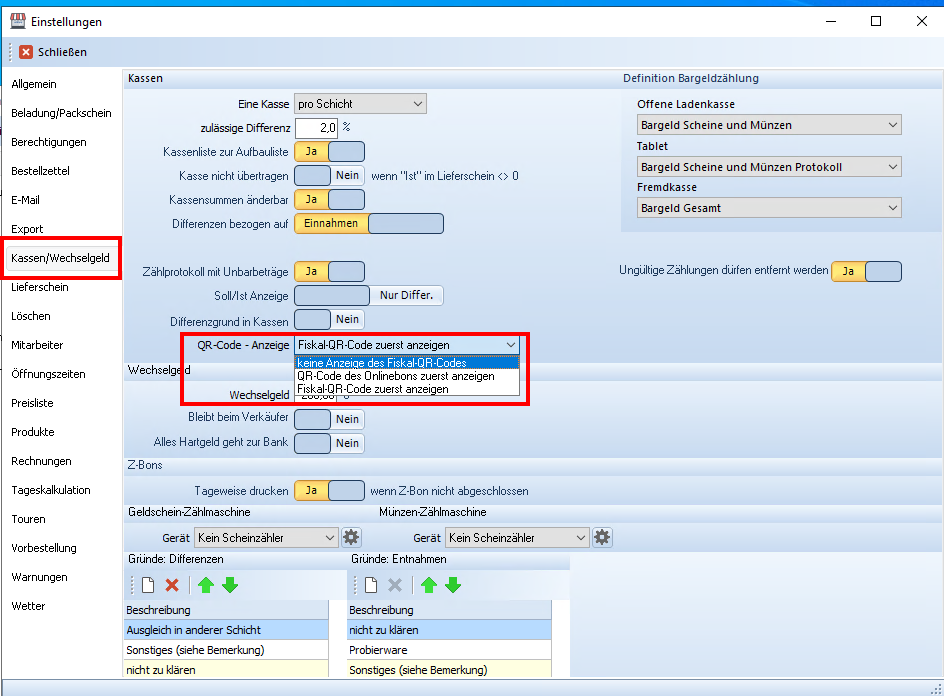
Task: Add a new entry under Gründe: Entnahmen
Action: 371,585
